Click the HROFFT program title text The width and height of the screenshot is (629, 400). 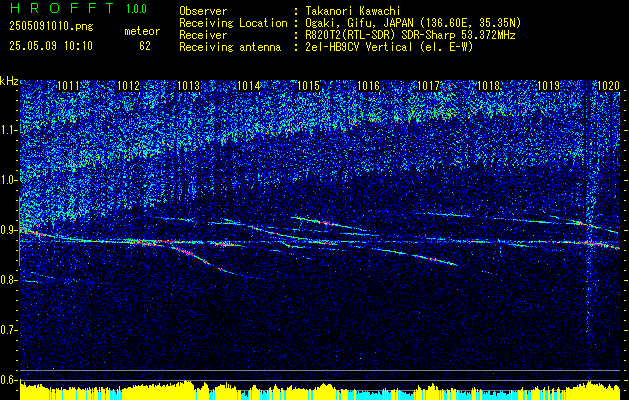pyautogui.click(x=62, y=8)
